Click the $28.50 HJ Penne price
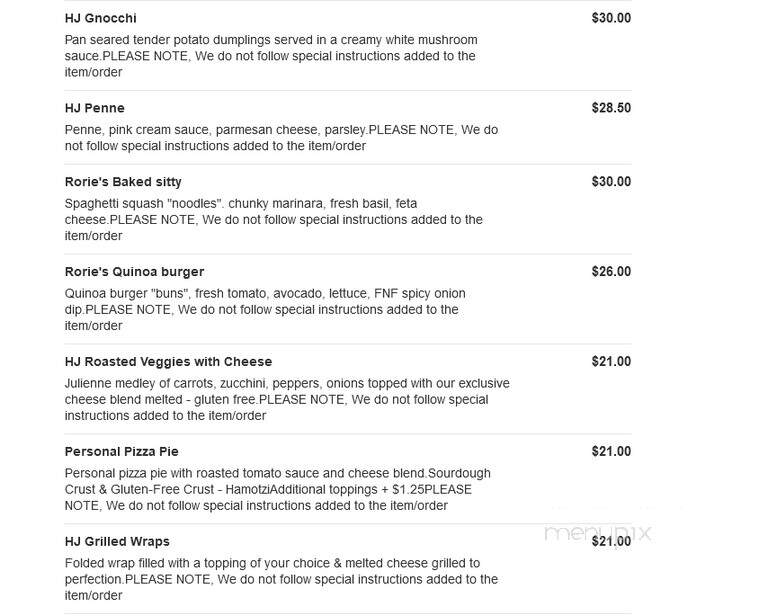 (611, 108)
